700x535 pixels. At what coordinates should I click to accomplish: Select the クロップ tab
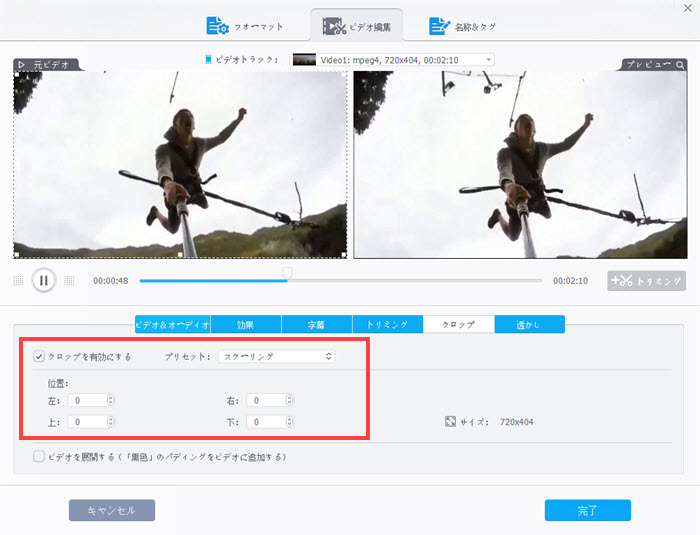[x=458, y=324]
